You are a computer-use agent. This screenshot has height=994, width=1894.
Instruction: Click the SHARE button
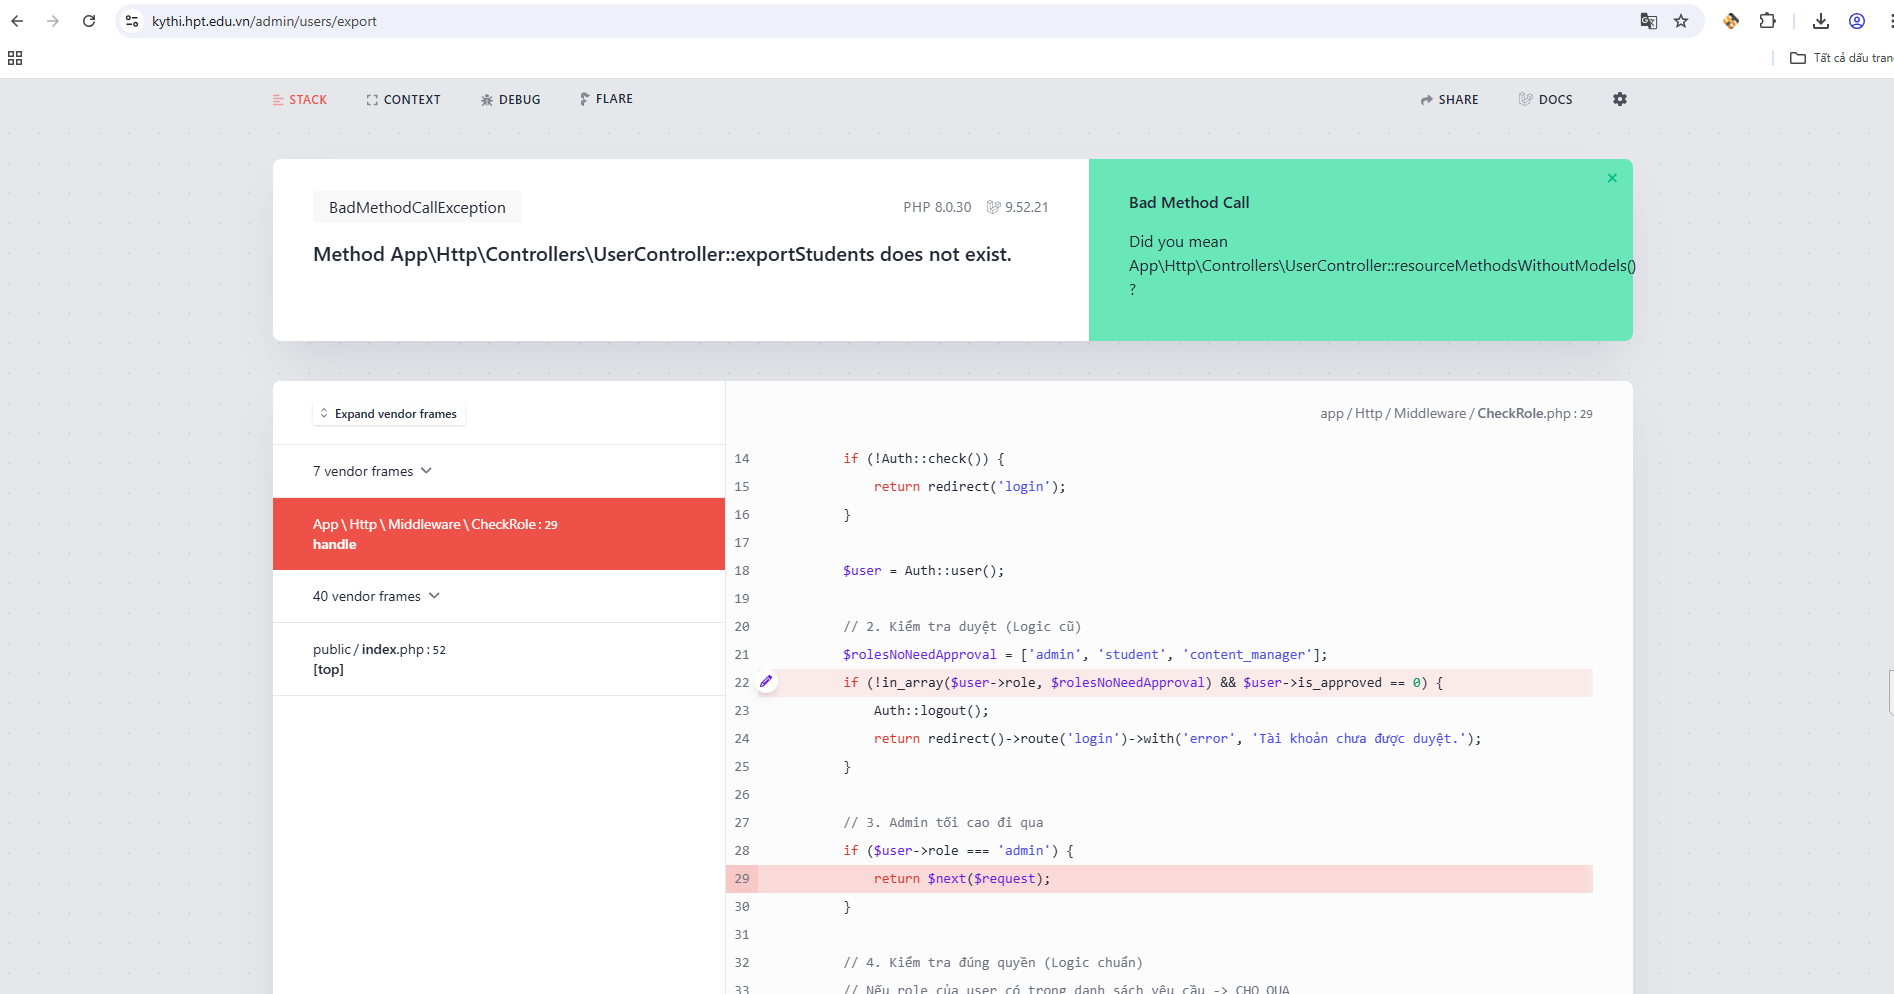1449,100
